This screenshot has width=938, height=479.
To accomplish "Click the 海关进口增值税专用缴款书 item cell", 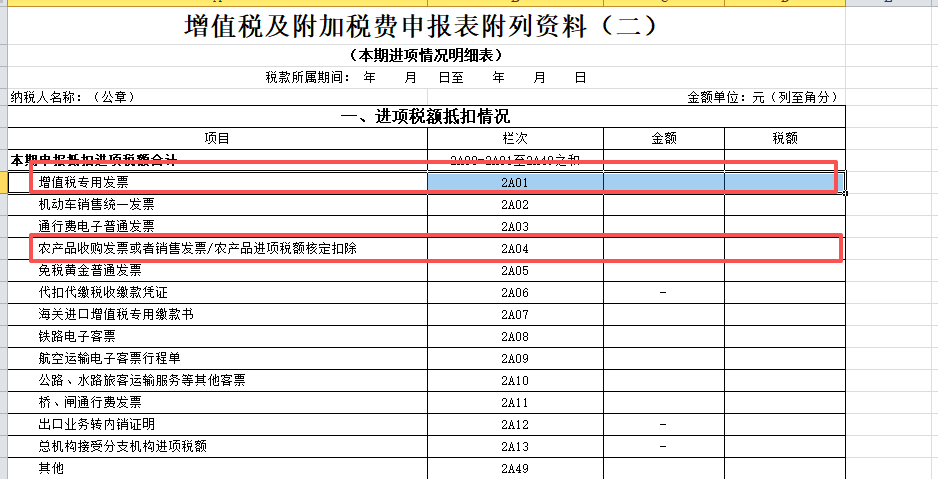I will [x=217, y=315].
